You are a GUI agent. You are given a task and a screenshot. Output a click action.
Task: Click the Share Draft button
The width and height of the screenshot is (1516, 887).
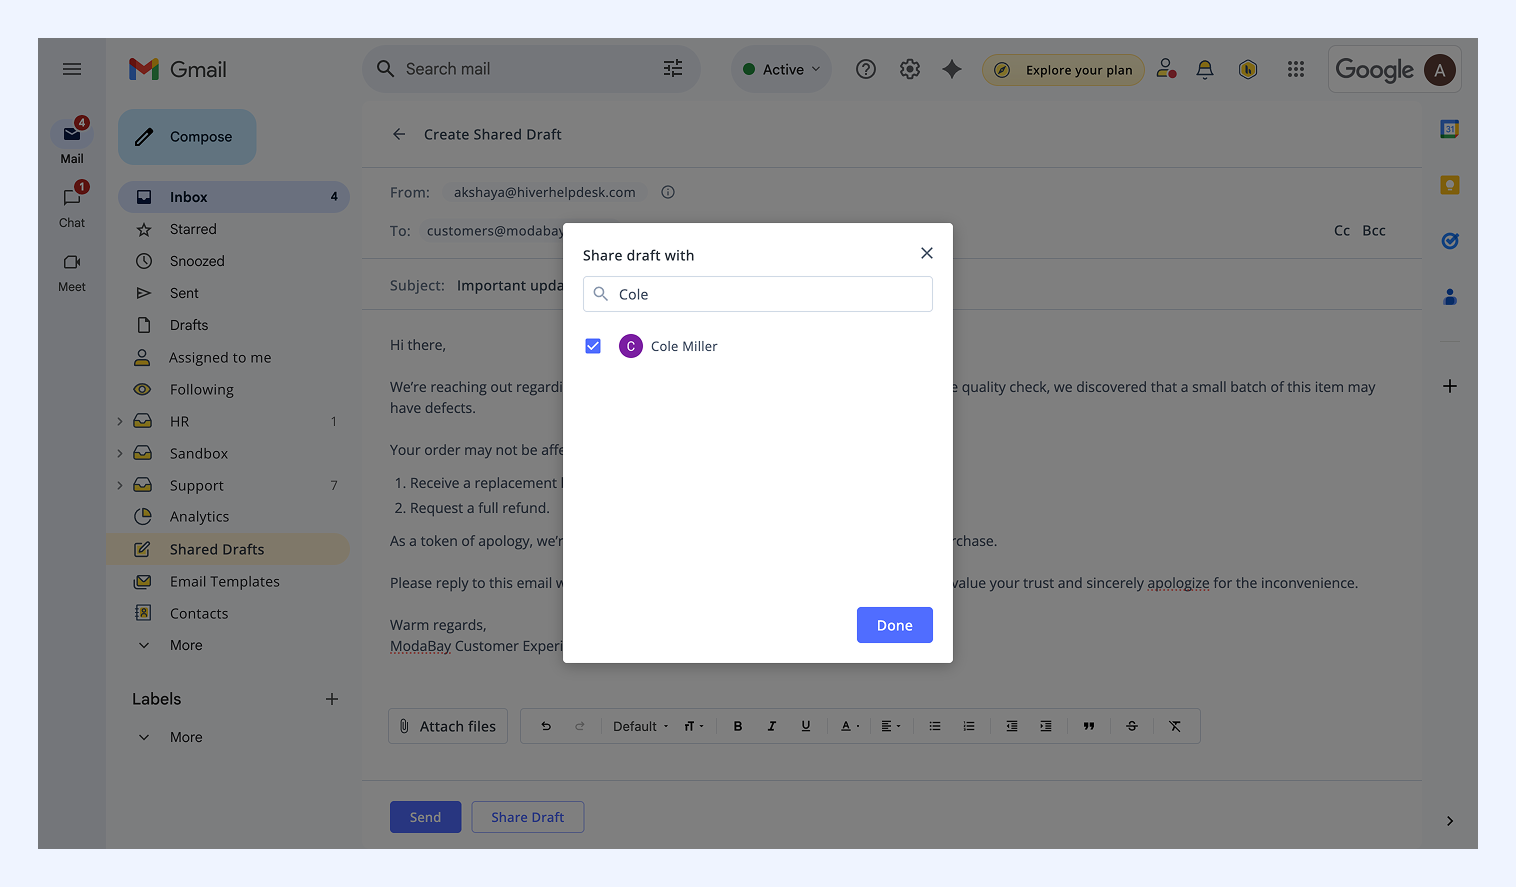[527, 817]
